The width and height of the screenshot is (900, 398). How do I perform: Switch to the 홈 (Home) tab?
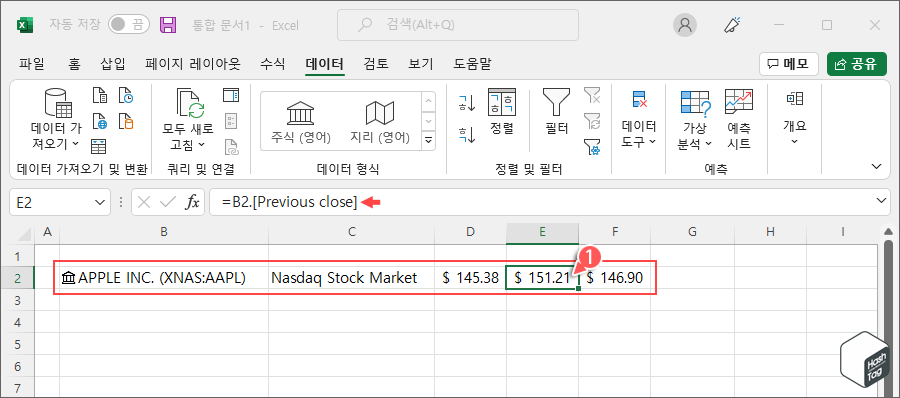click(75, 63)
